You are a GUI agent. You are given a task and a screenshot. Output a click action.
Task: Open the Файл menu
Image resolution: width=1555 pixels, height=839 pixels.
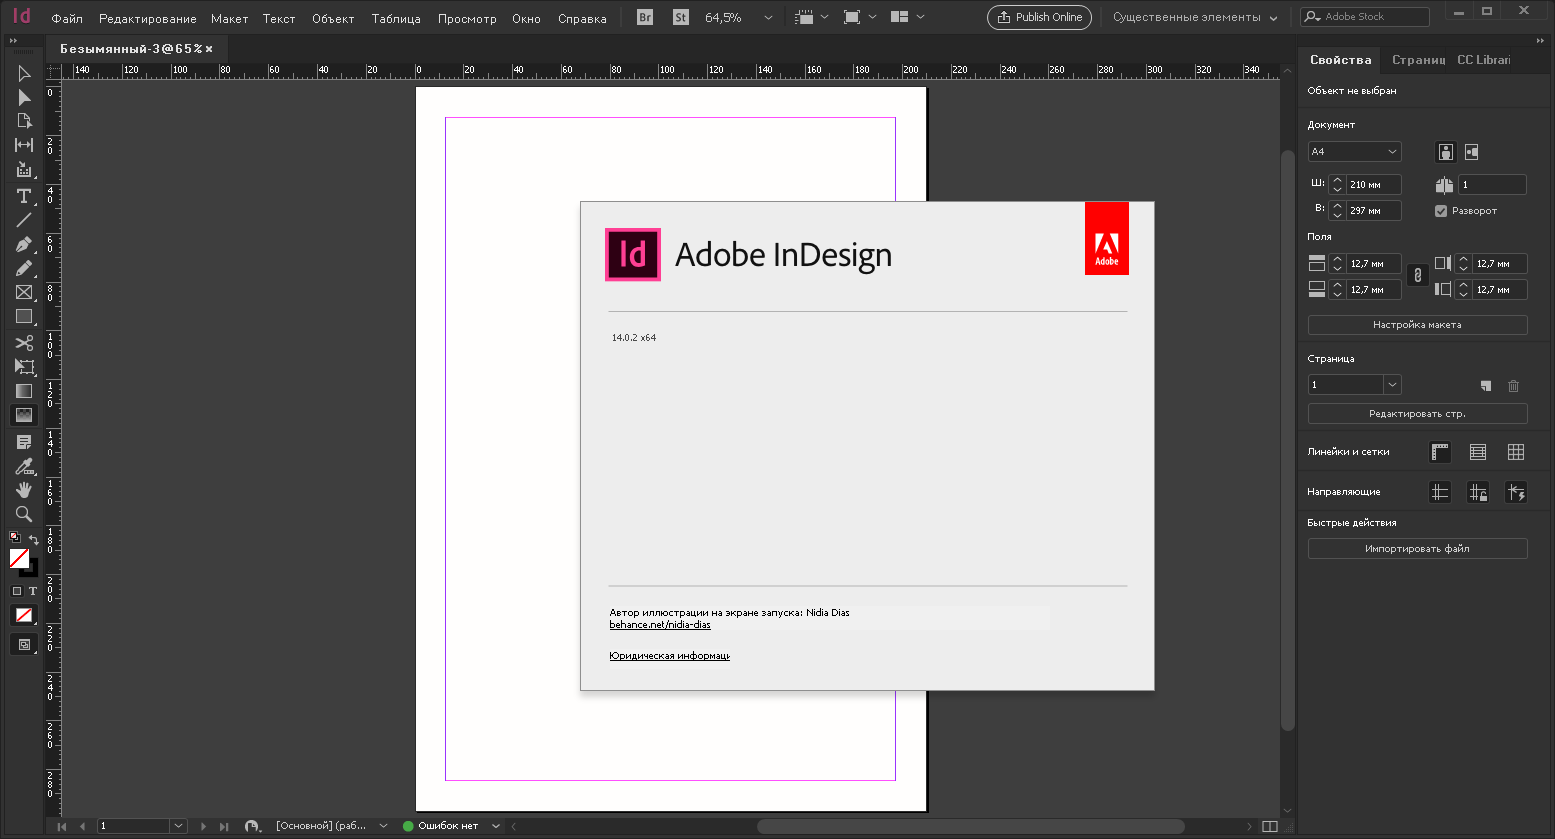click(x=67, y=19)
